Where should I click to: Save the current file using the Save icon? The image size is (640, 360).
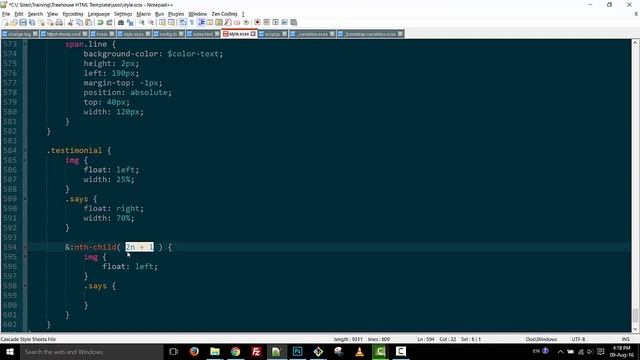click(x=23, y=22)
